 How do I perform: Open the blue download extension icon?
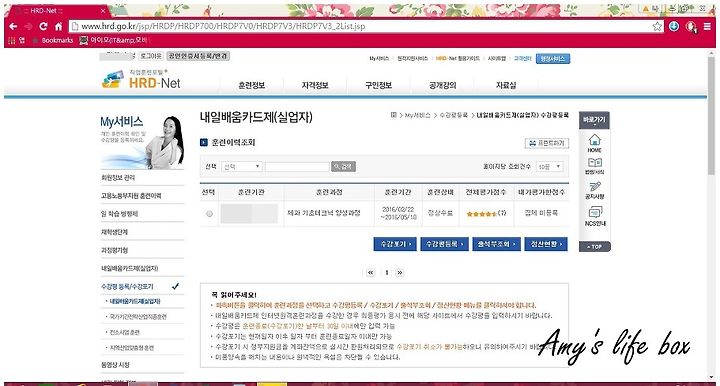[x=674, y=26]
